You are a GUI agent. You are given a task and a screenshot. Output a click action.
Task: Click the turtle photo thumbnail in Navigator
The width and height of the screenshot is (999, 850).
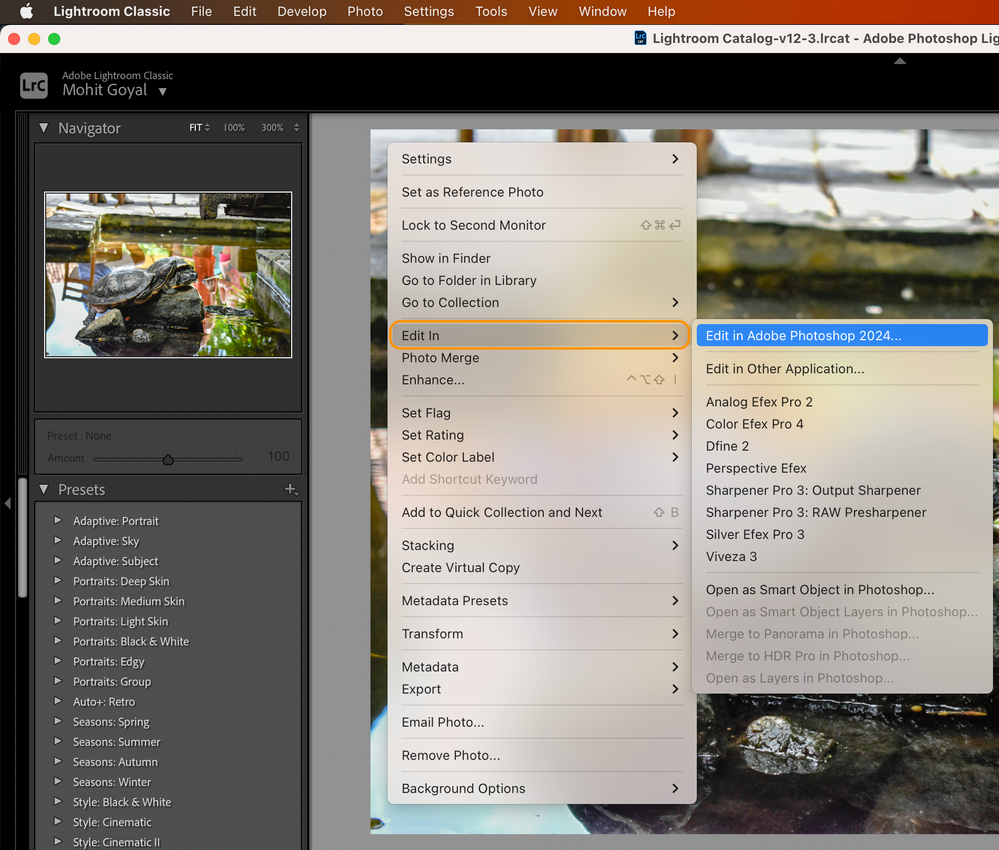click(167, 274)
